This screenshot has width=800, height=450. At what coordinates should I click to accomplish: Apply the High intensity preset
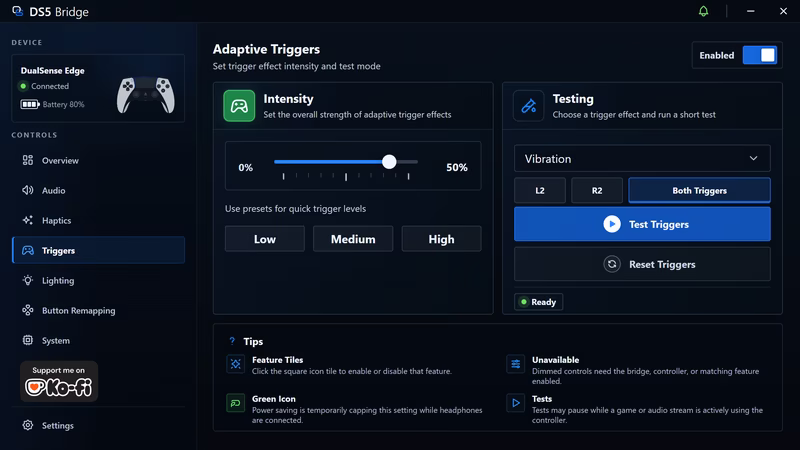pyautogui.click(x=441, y=239)
